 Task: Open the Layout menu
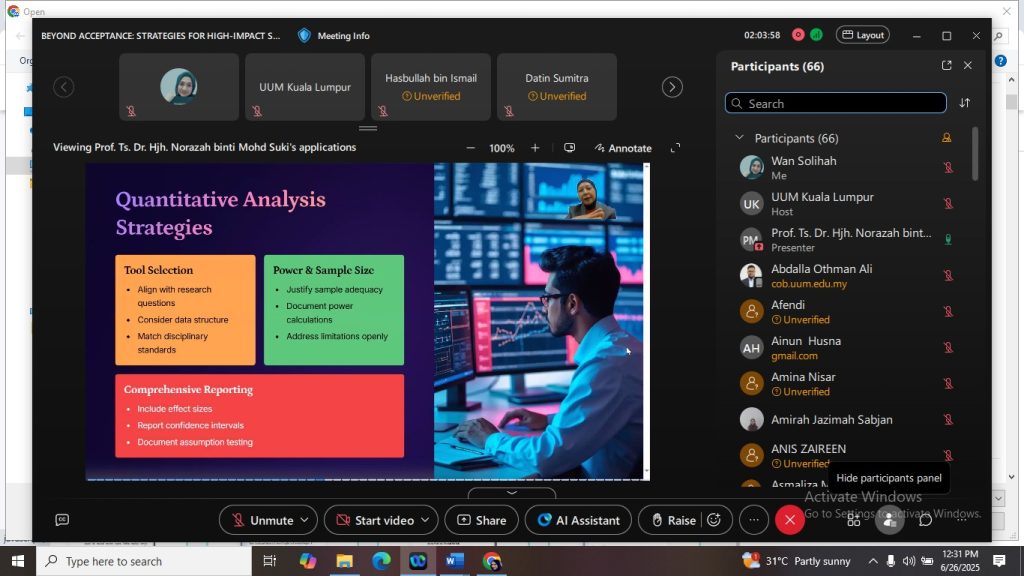862,35
